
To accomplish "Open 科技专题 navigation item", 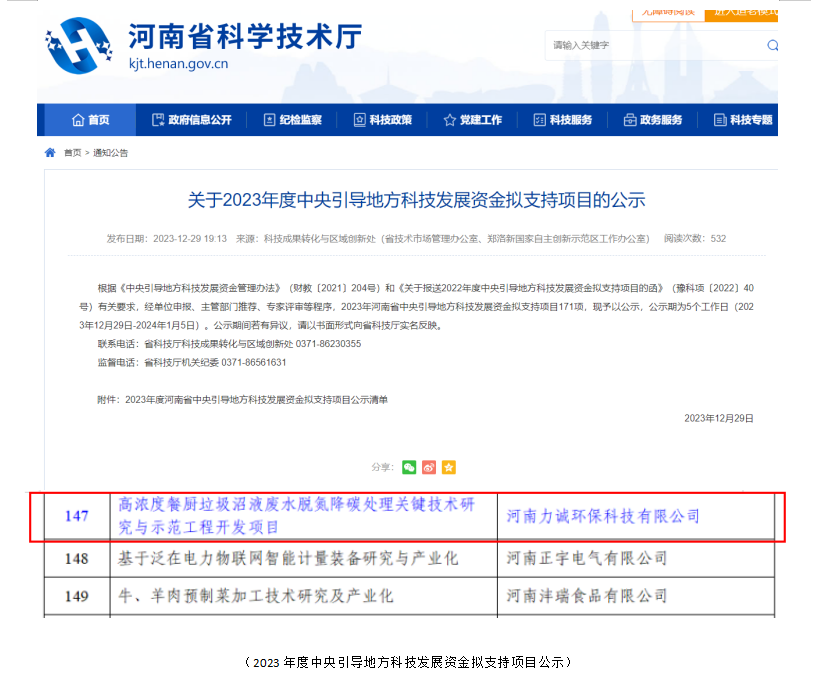I will tap(742, 120).
